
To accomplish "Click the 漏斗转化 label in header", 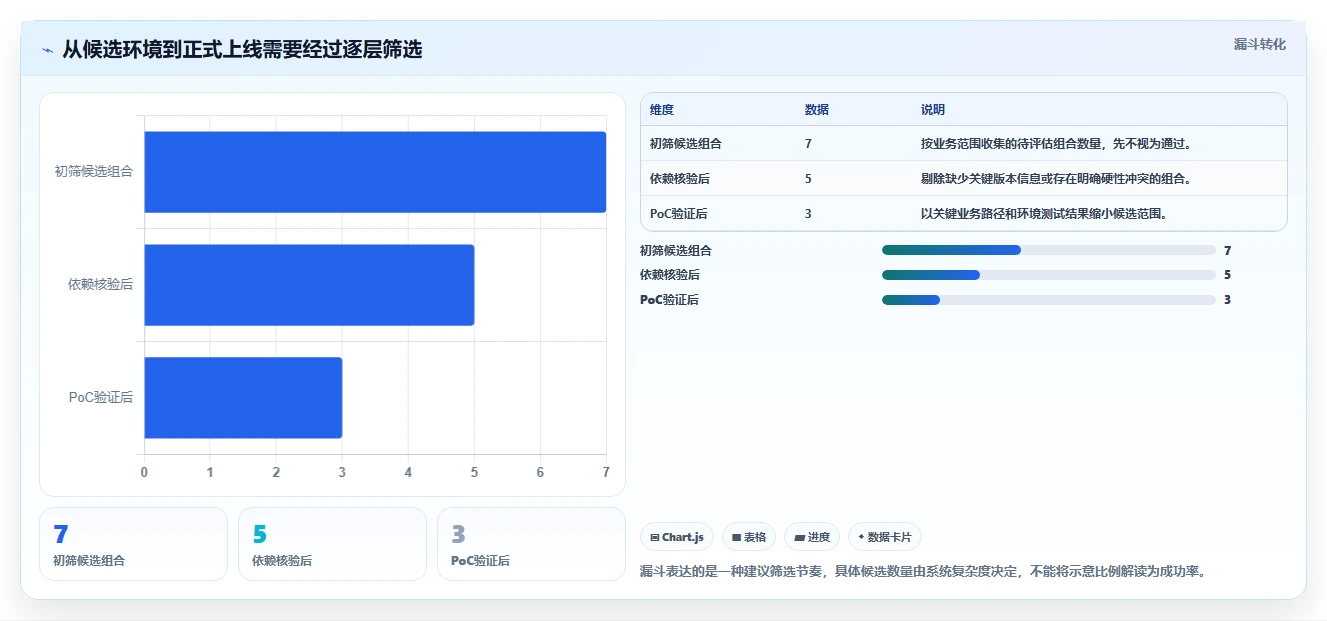I will (1259, 44).
